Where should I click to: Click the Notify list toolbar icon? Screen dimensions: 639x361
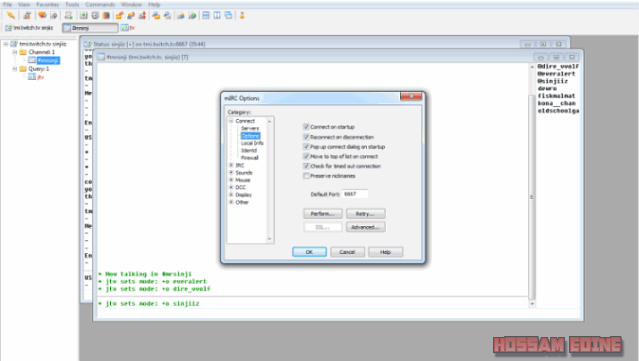click(181, 15)
